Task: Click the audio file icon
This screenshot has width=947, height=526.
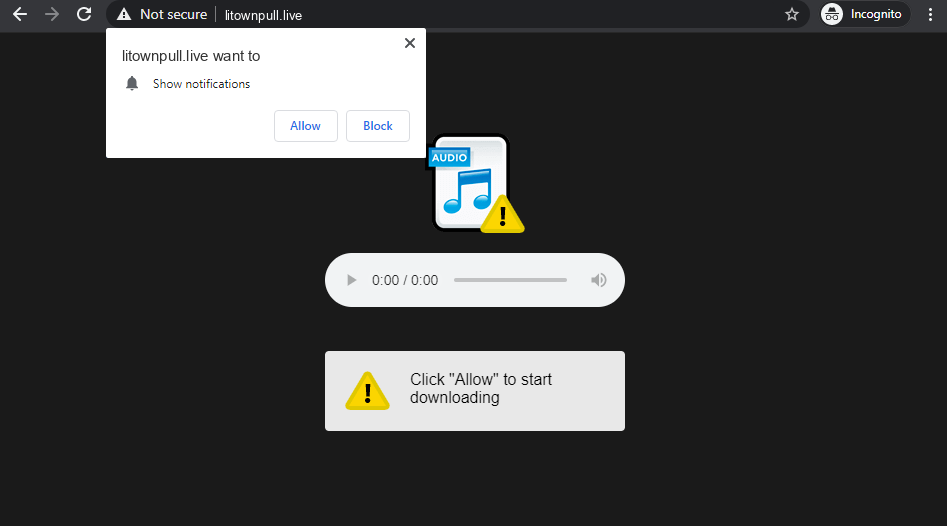Action: point(472,184)
